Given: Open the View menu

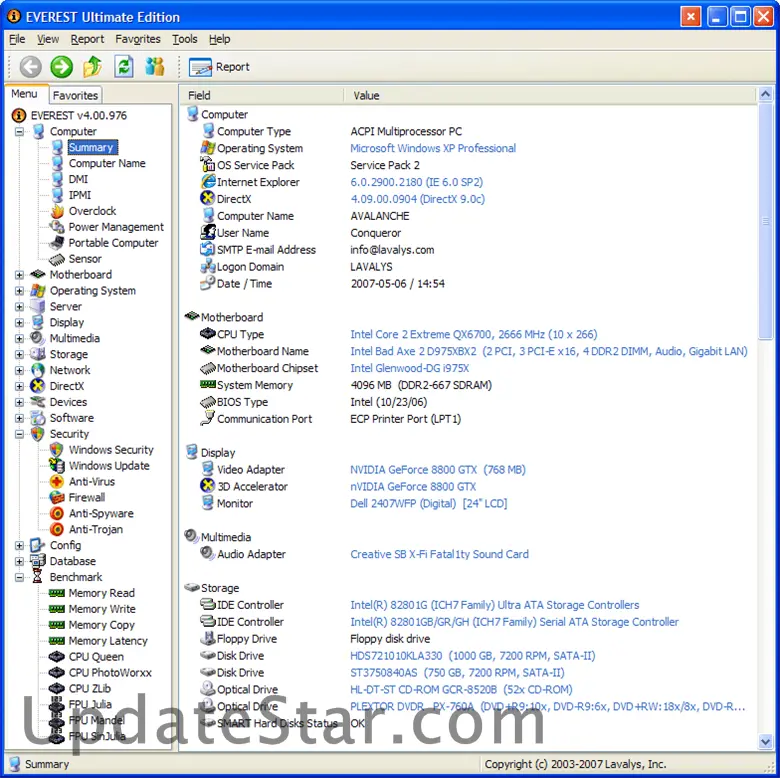Looking at the screenshot, I should [x=48, y=39].
